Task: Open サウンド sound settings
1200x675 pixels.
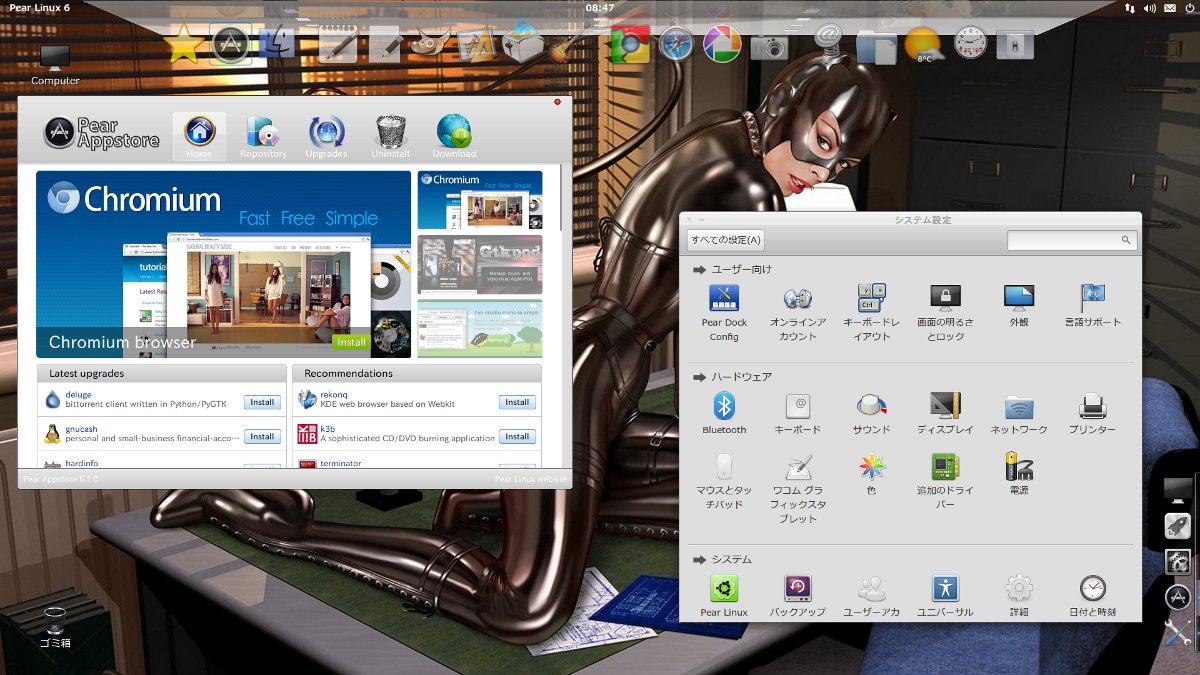Action: point(871,413)
